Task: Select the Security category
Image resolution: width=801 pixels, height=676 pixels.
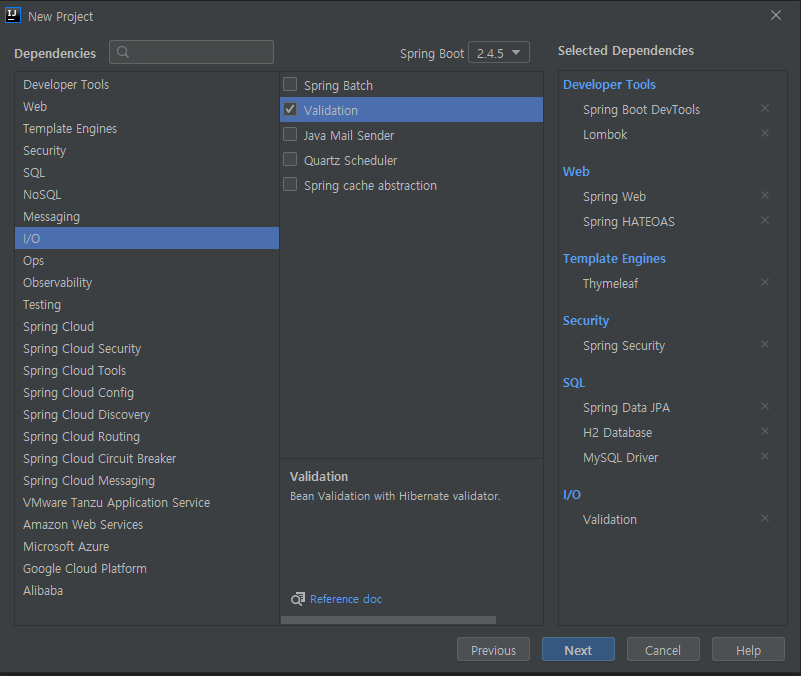Action: (x=147, y=150)
